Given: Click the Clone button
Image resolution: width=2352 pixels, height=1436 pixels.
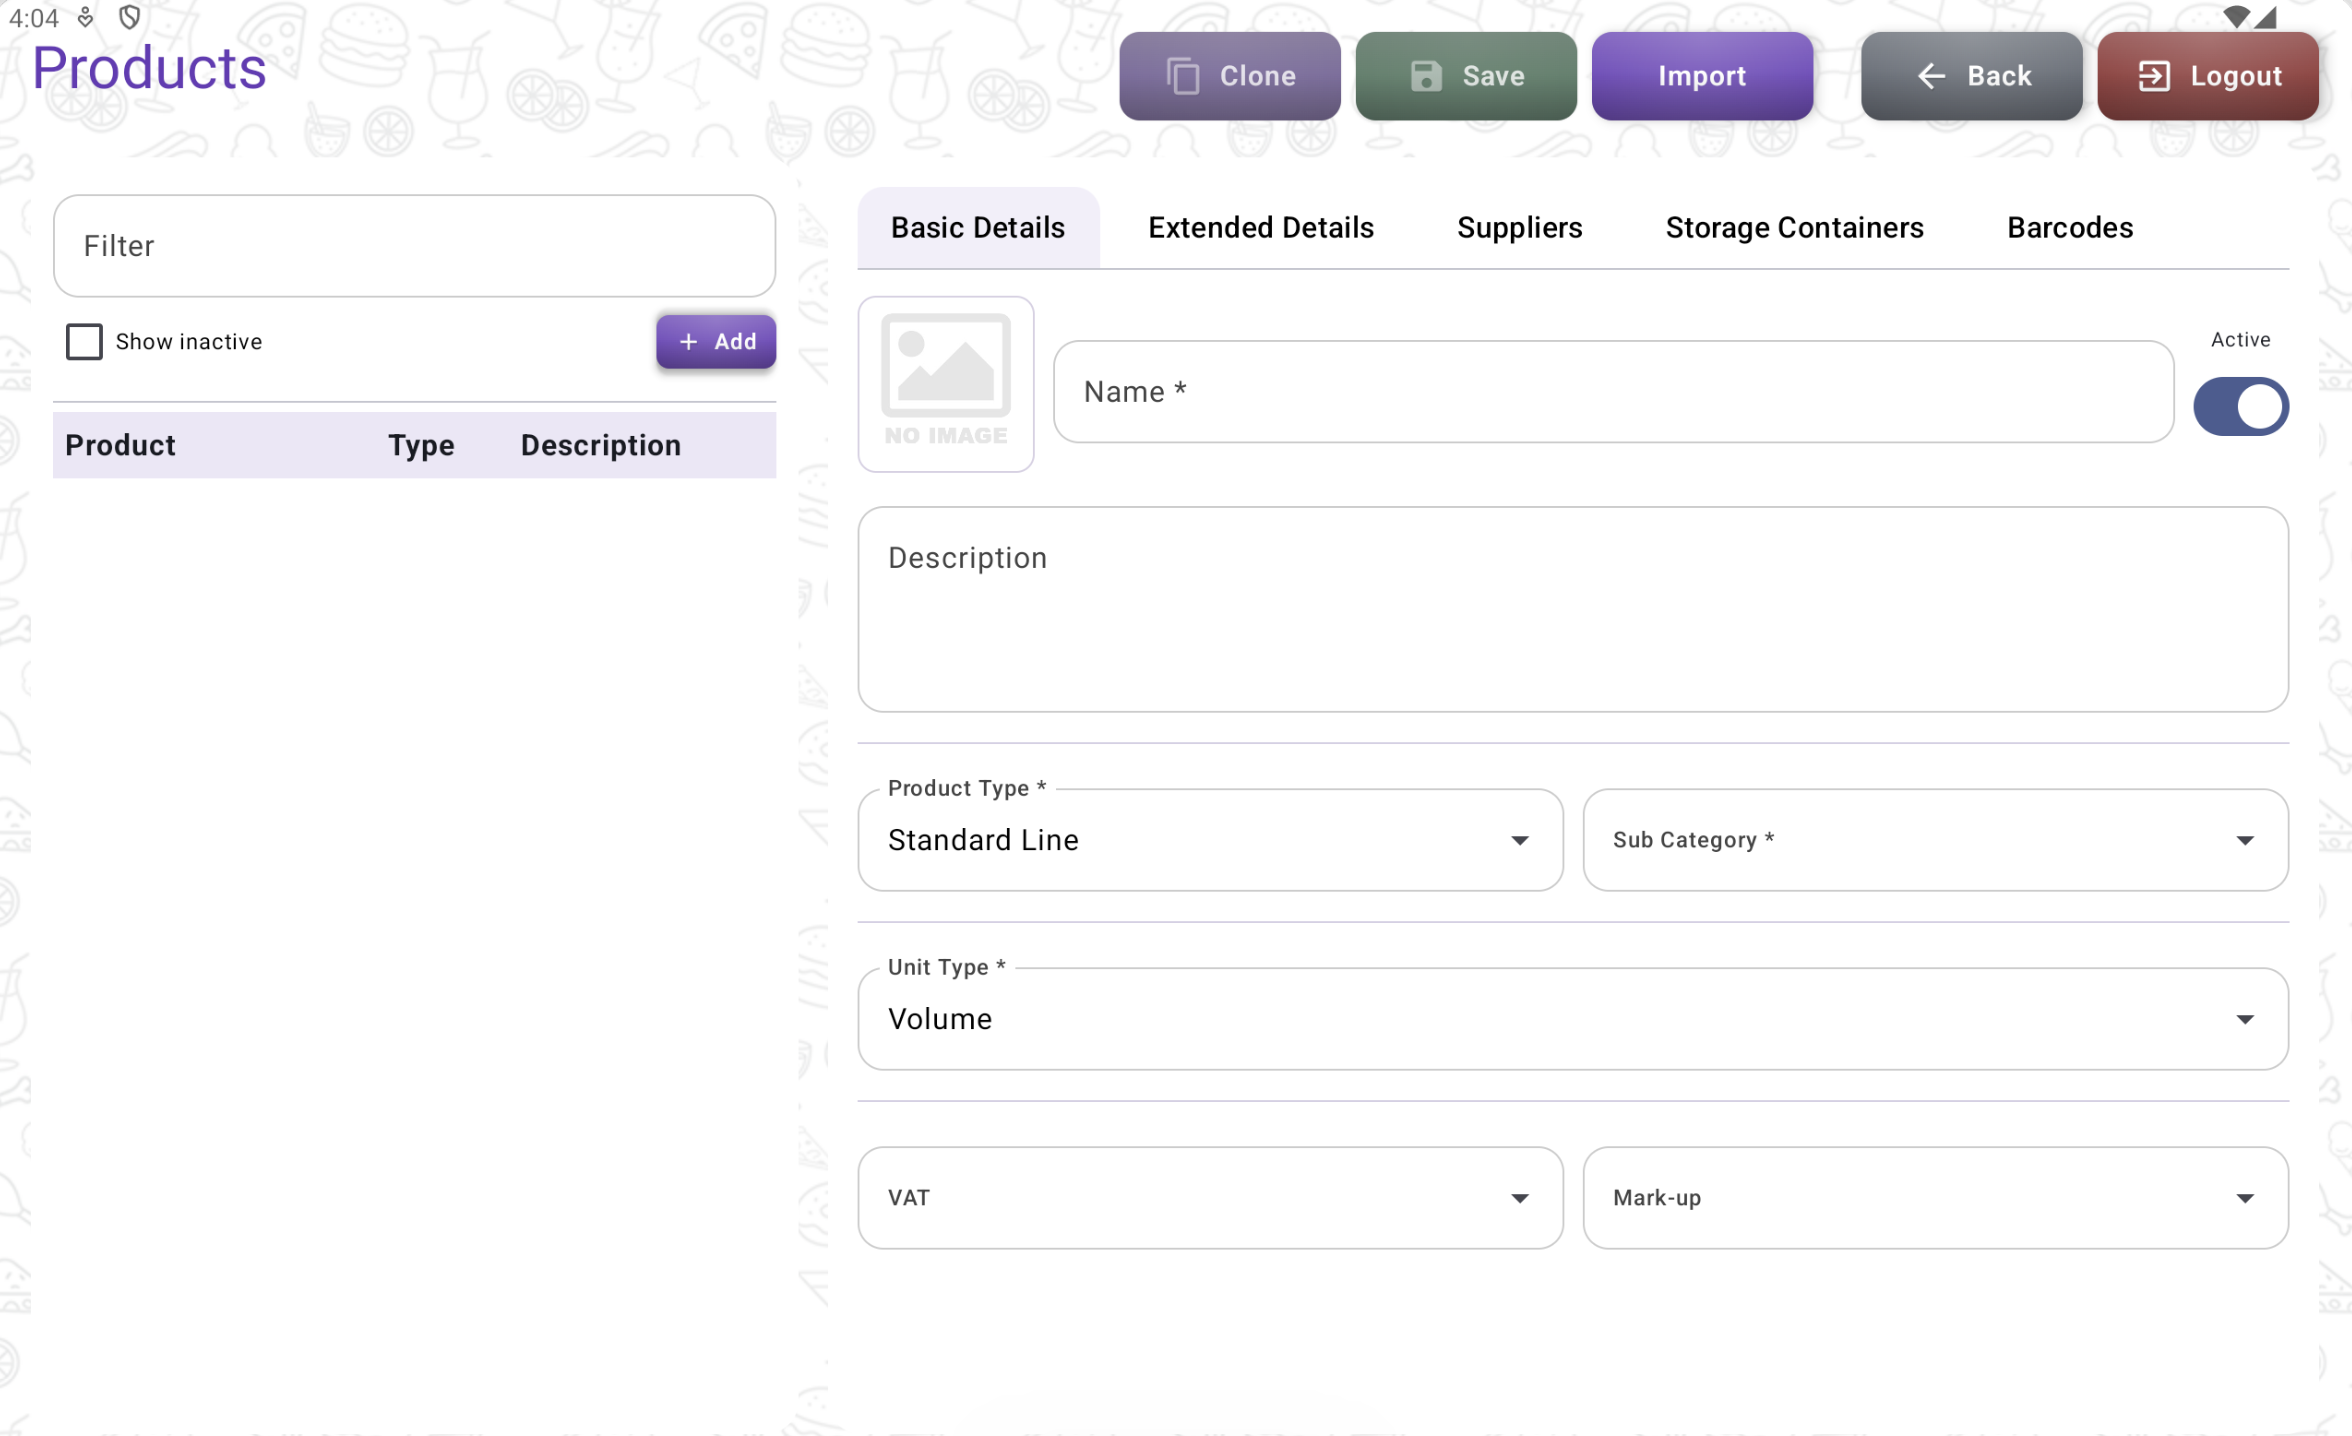Looking at the screenshot, I should point(1229,76).
